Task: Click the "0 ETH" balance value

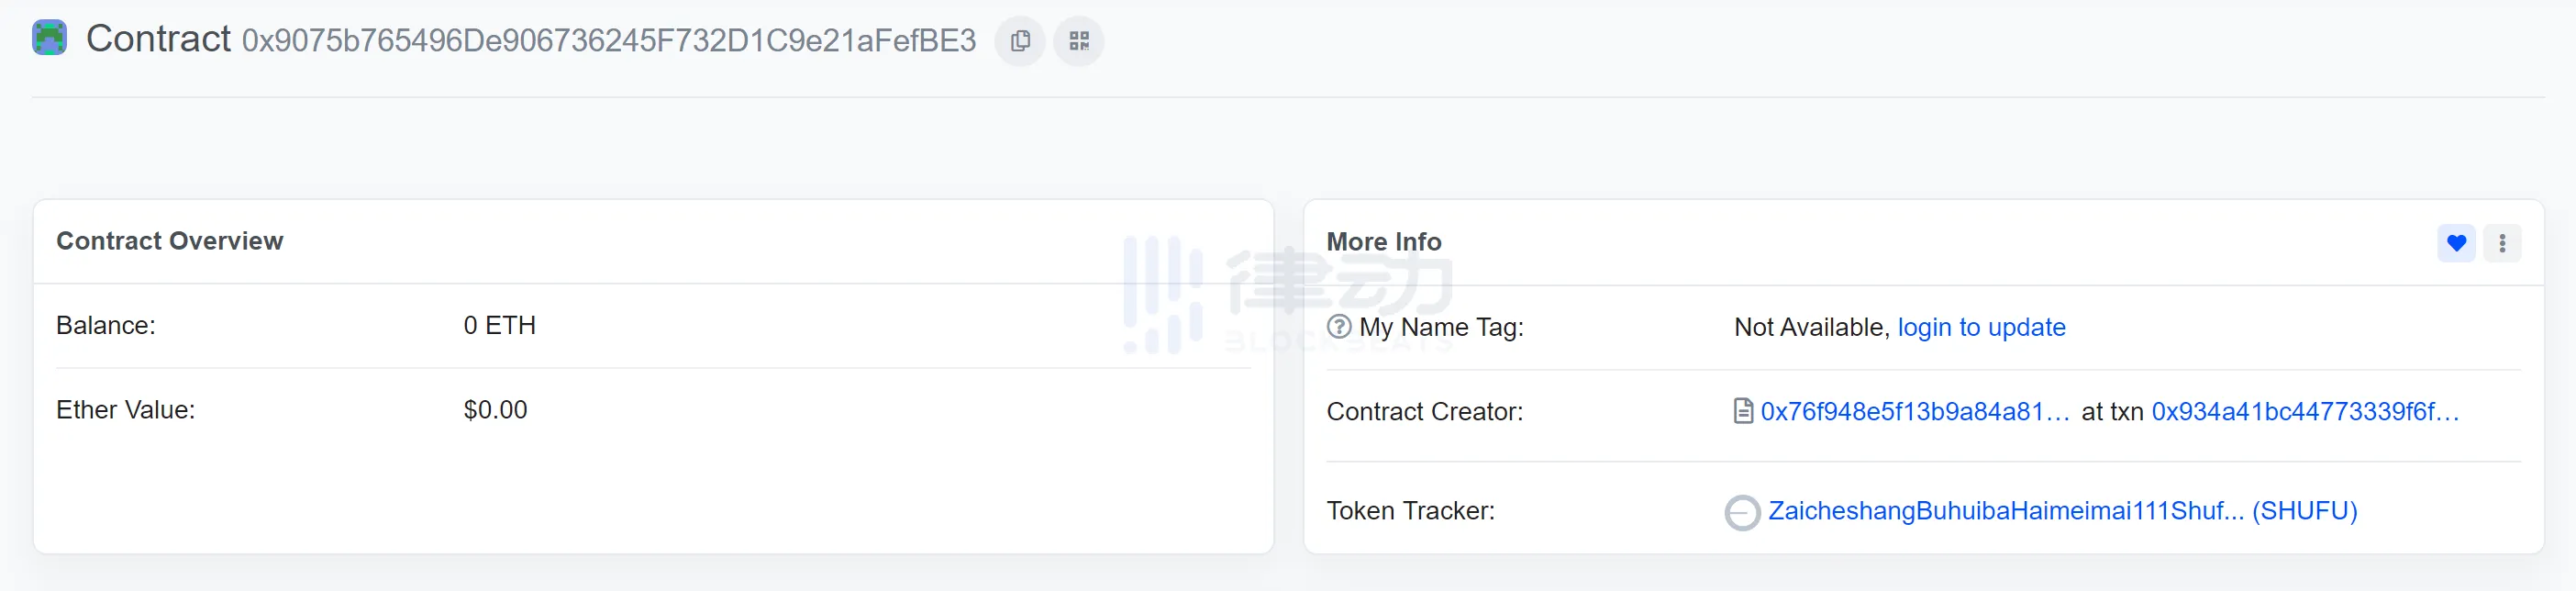Action: 499,325
